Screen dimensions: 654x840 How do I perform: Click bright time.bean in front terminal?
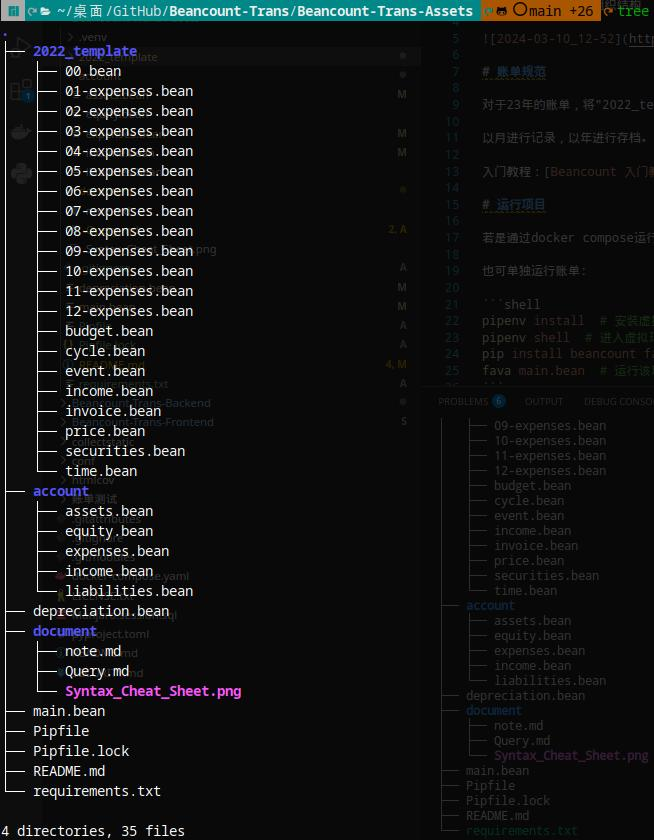click(101, 471)
